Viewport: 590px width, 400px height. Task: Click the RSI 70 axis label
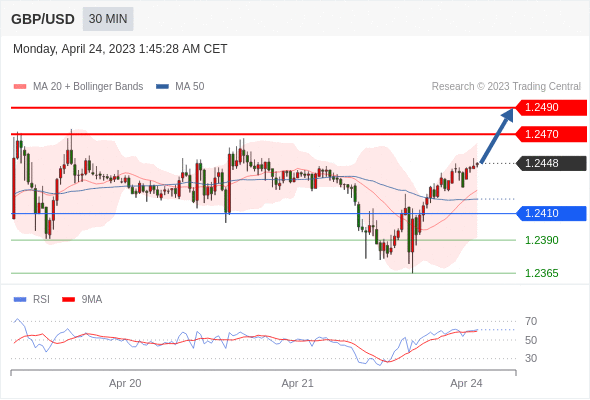point(531,321)
